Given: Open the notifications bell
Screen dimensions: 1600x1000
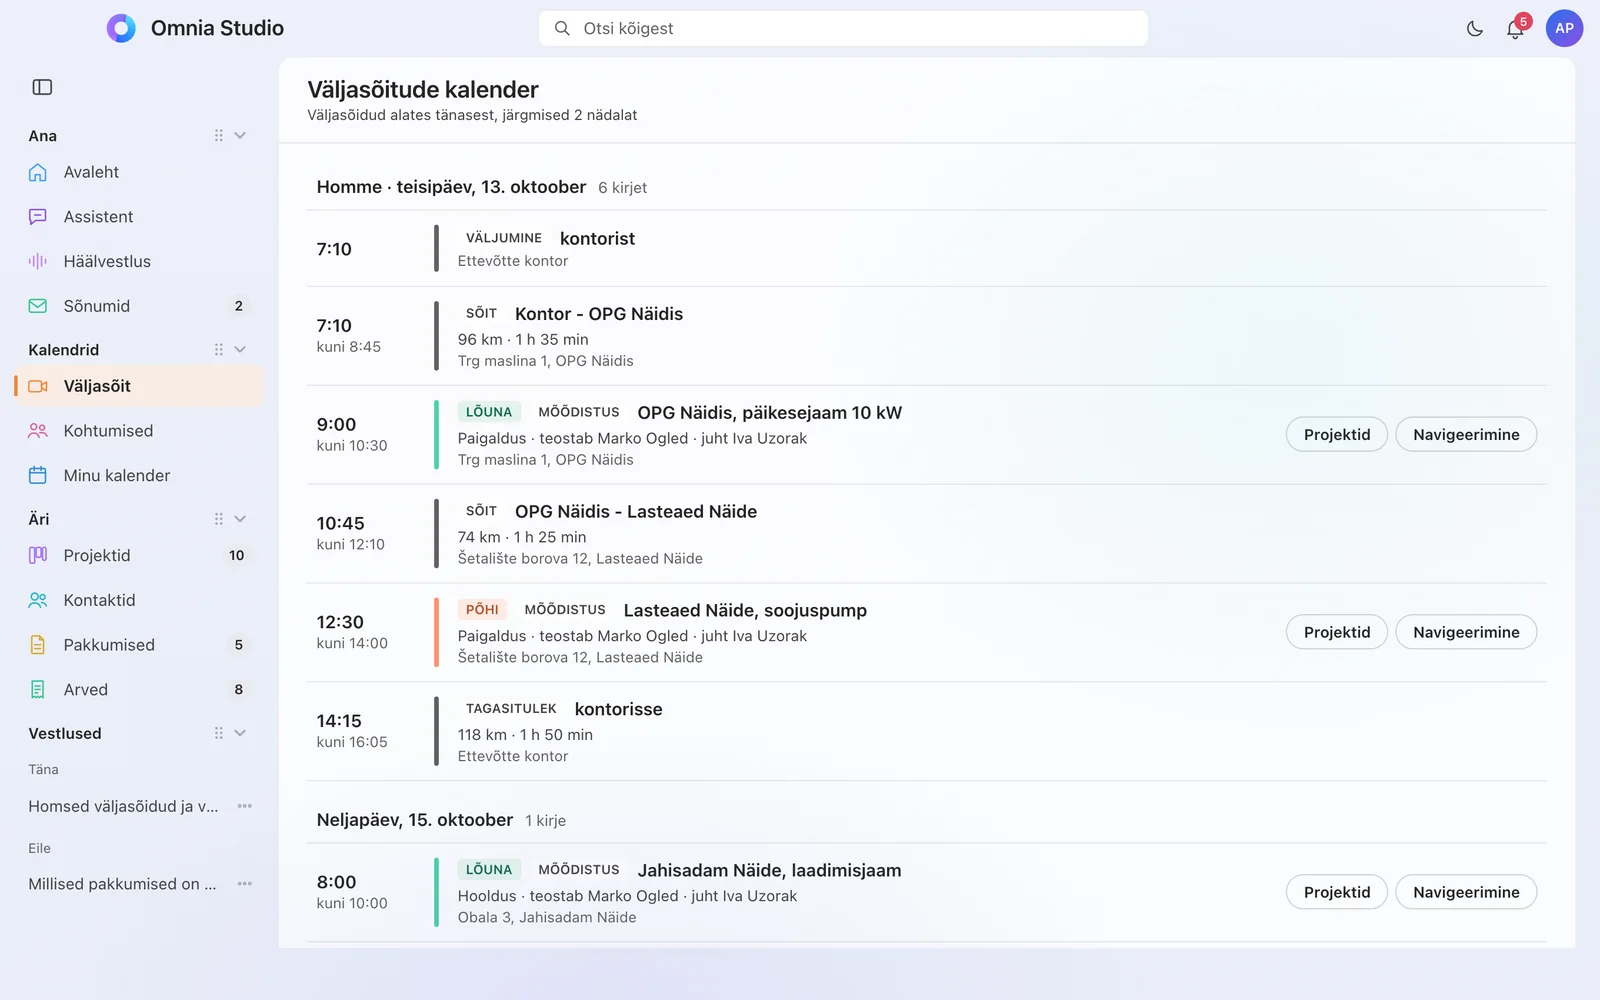Looking at the screenshot, I should click(x=1515, y=29).
